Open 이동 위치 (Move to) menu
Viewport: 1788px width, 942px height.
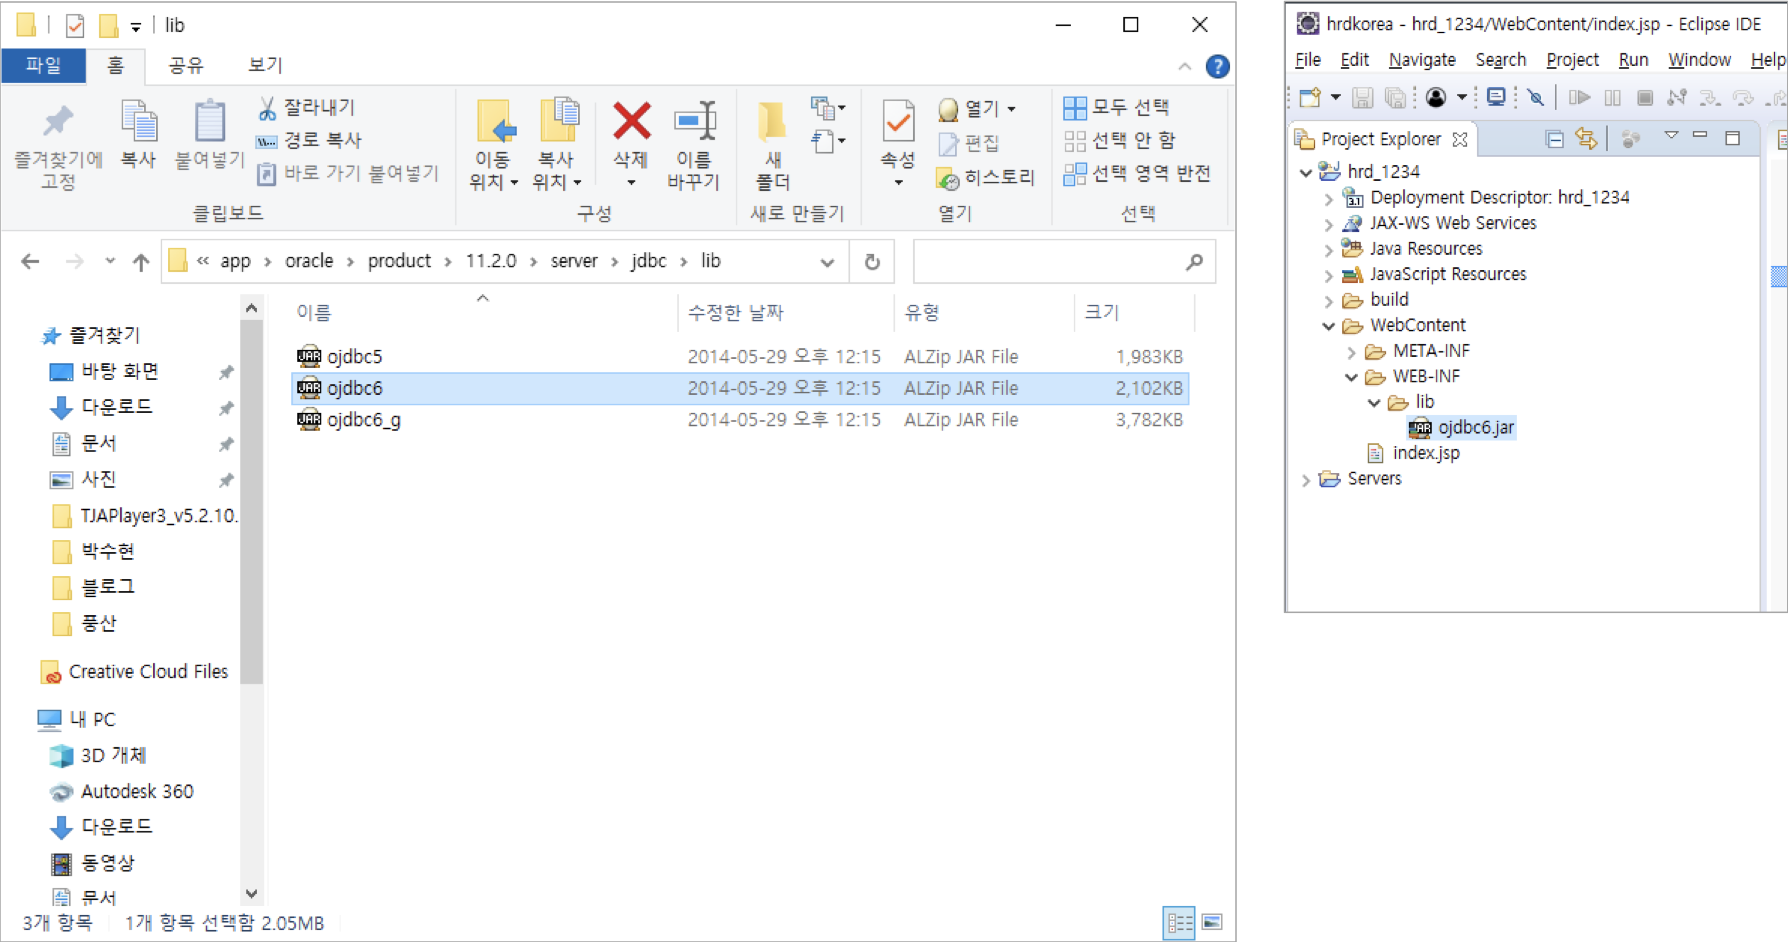[493, 145]
